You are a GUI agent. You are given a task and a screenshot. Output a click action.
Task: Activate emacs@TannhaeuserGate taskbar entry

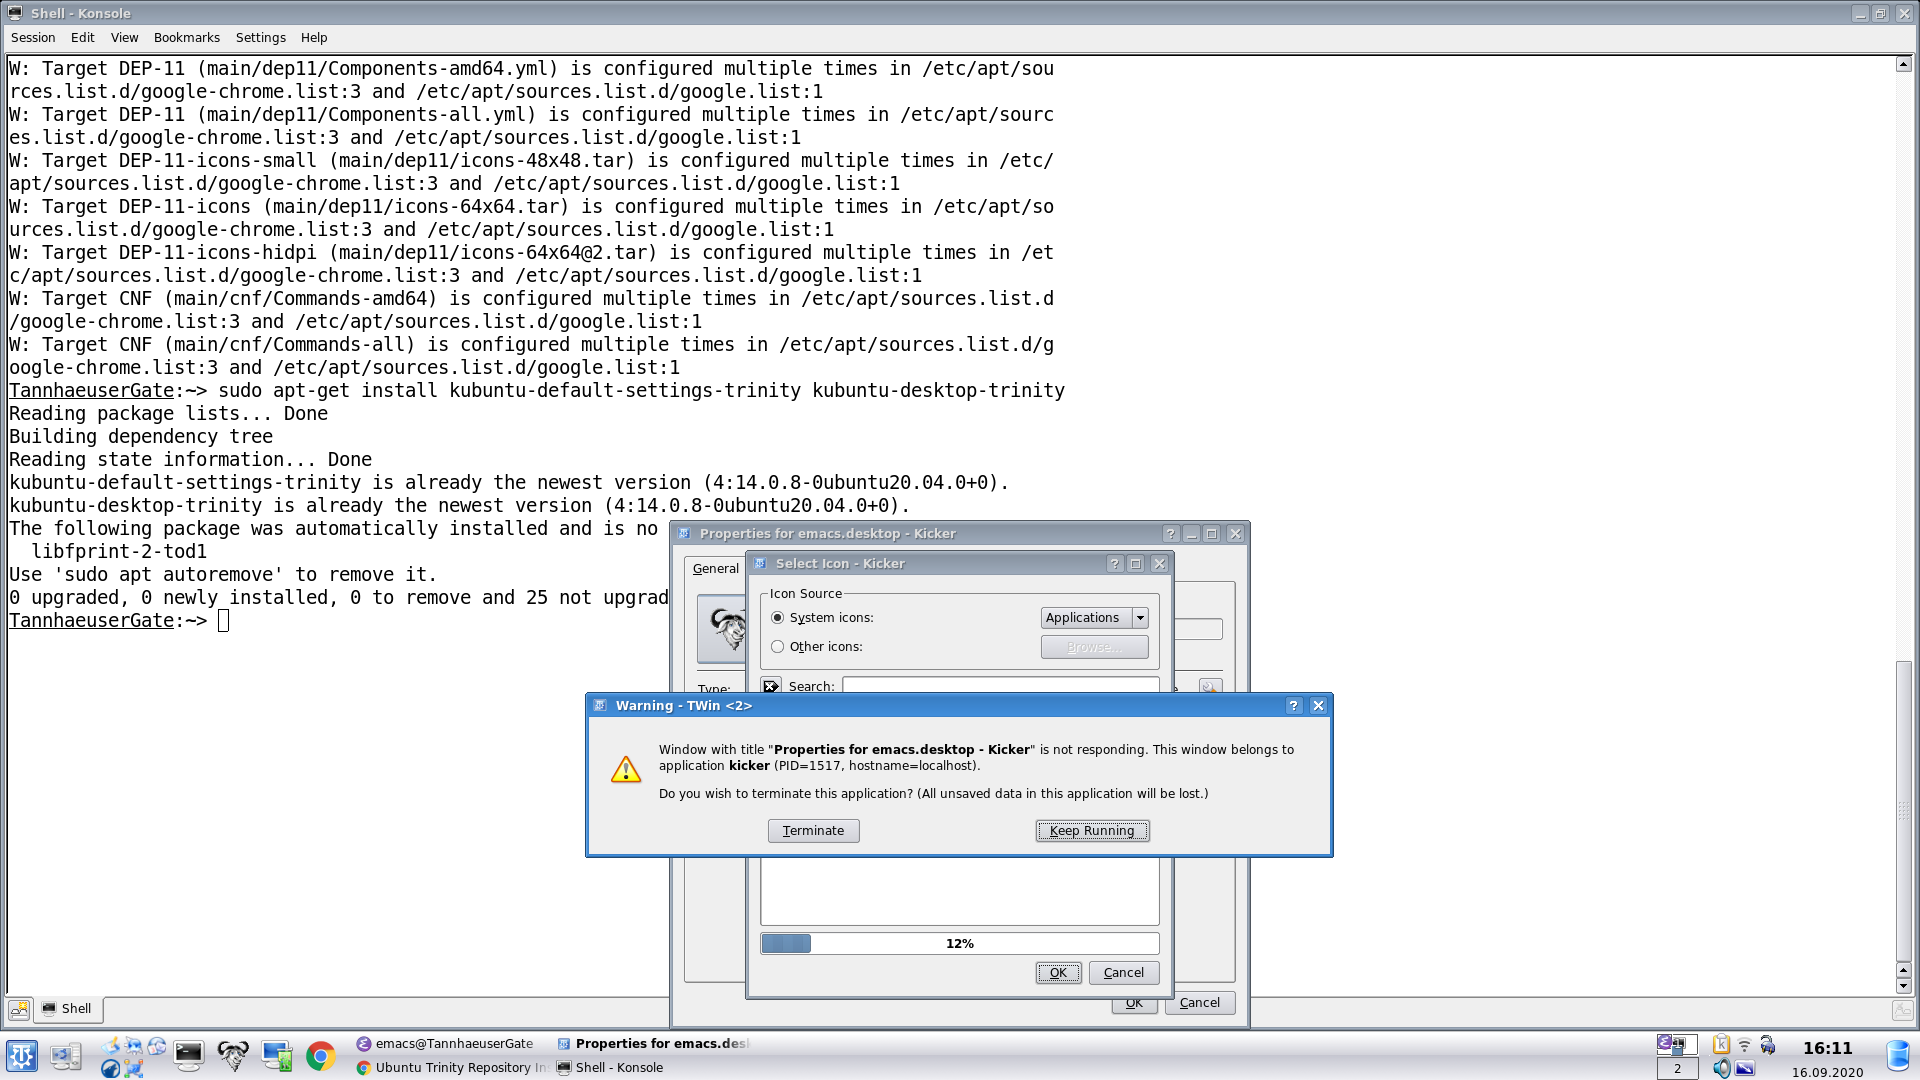click(x=445, y=1044)
